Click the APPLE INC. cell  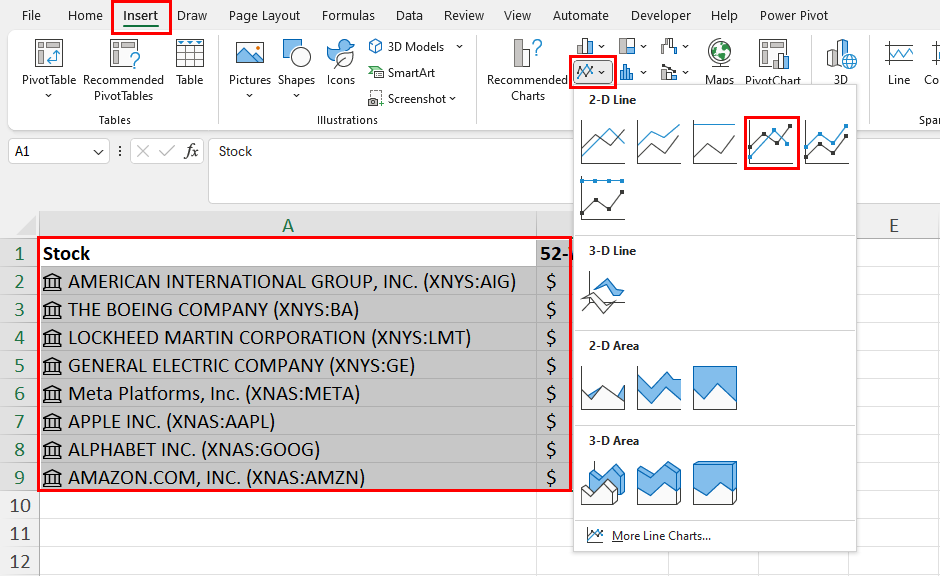point(288,421)
